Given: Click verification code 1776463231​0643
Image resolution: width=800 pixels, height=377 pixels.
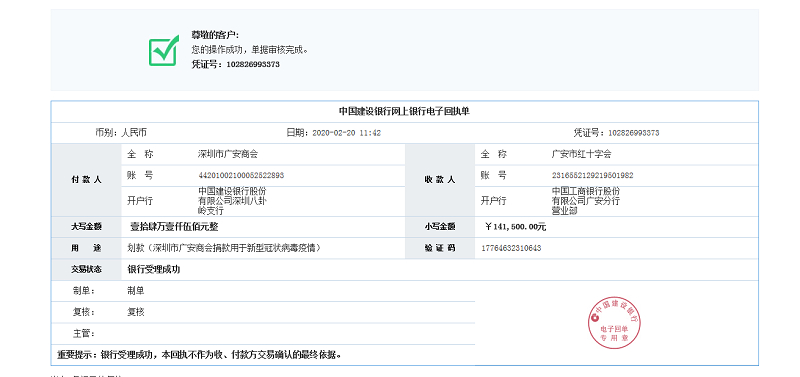Looking at the screenshot, I should coord(511,248).
